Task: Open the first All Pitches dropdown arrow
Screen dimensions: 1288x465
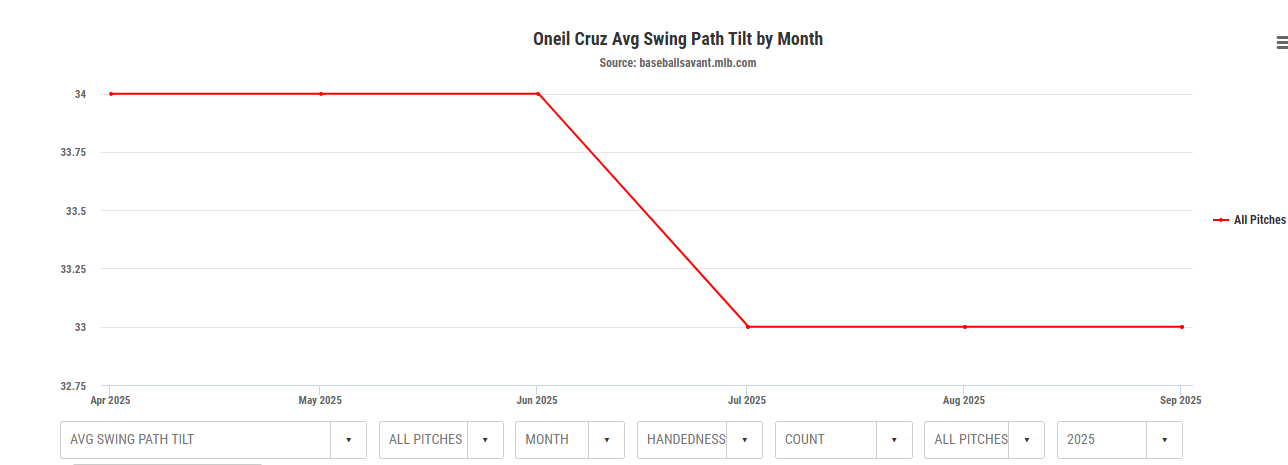Action: click(485, 440)
